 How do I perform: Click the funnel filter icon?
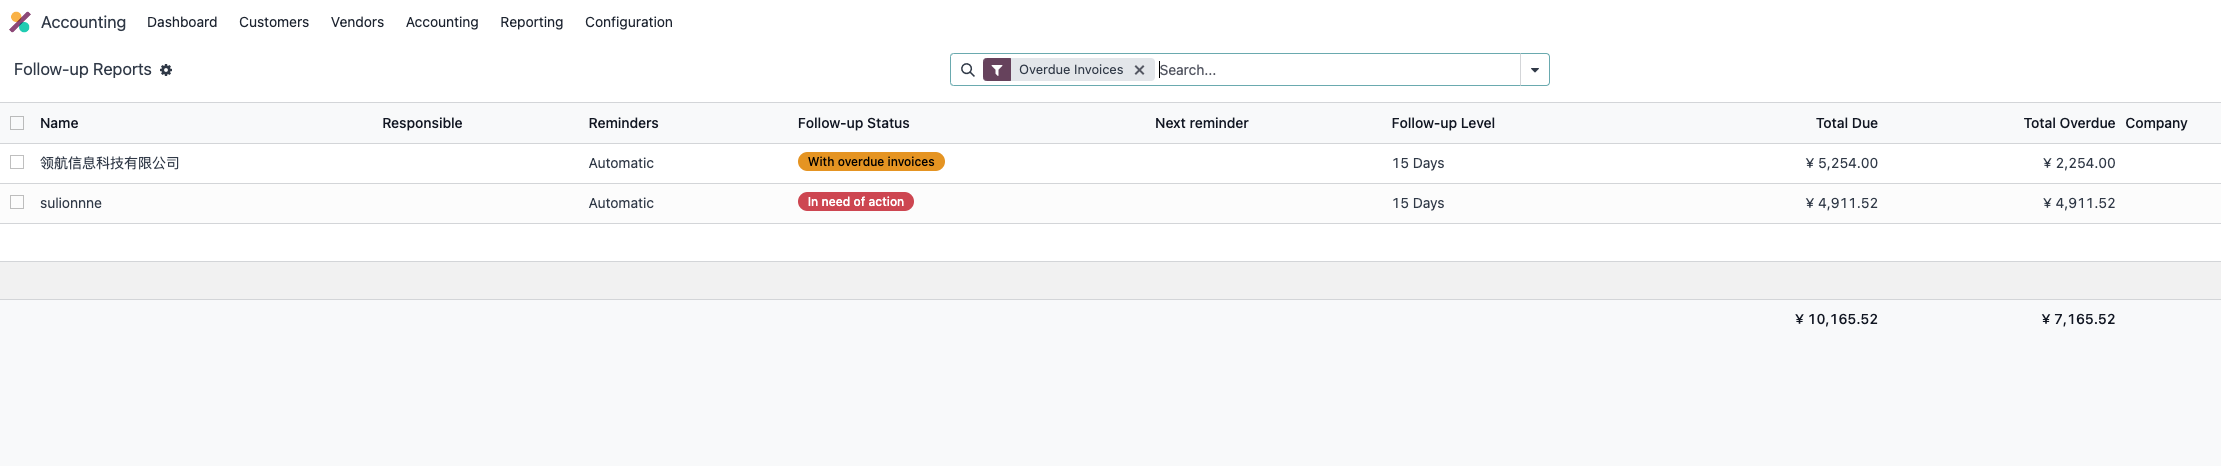click(x=997, y=70)
